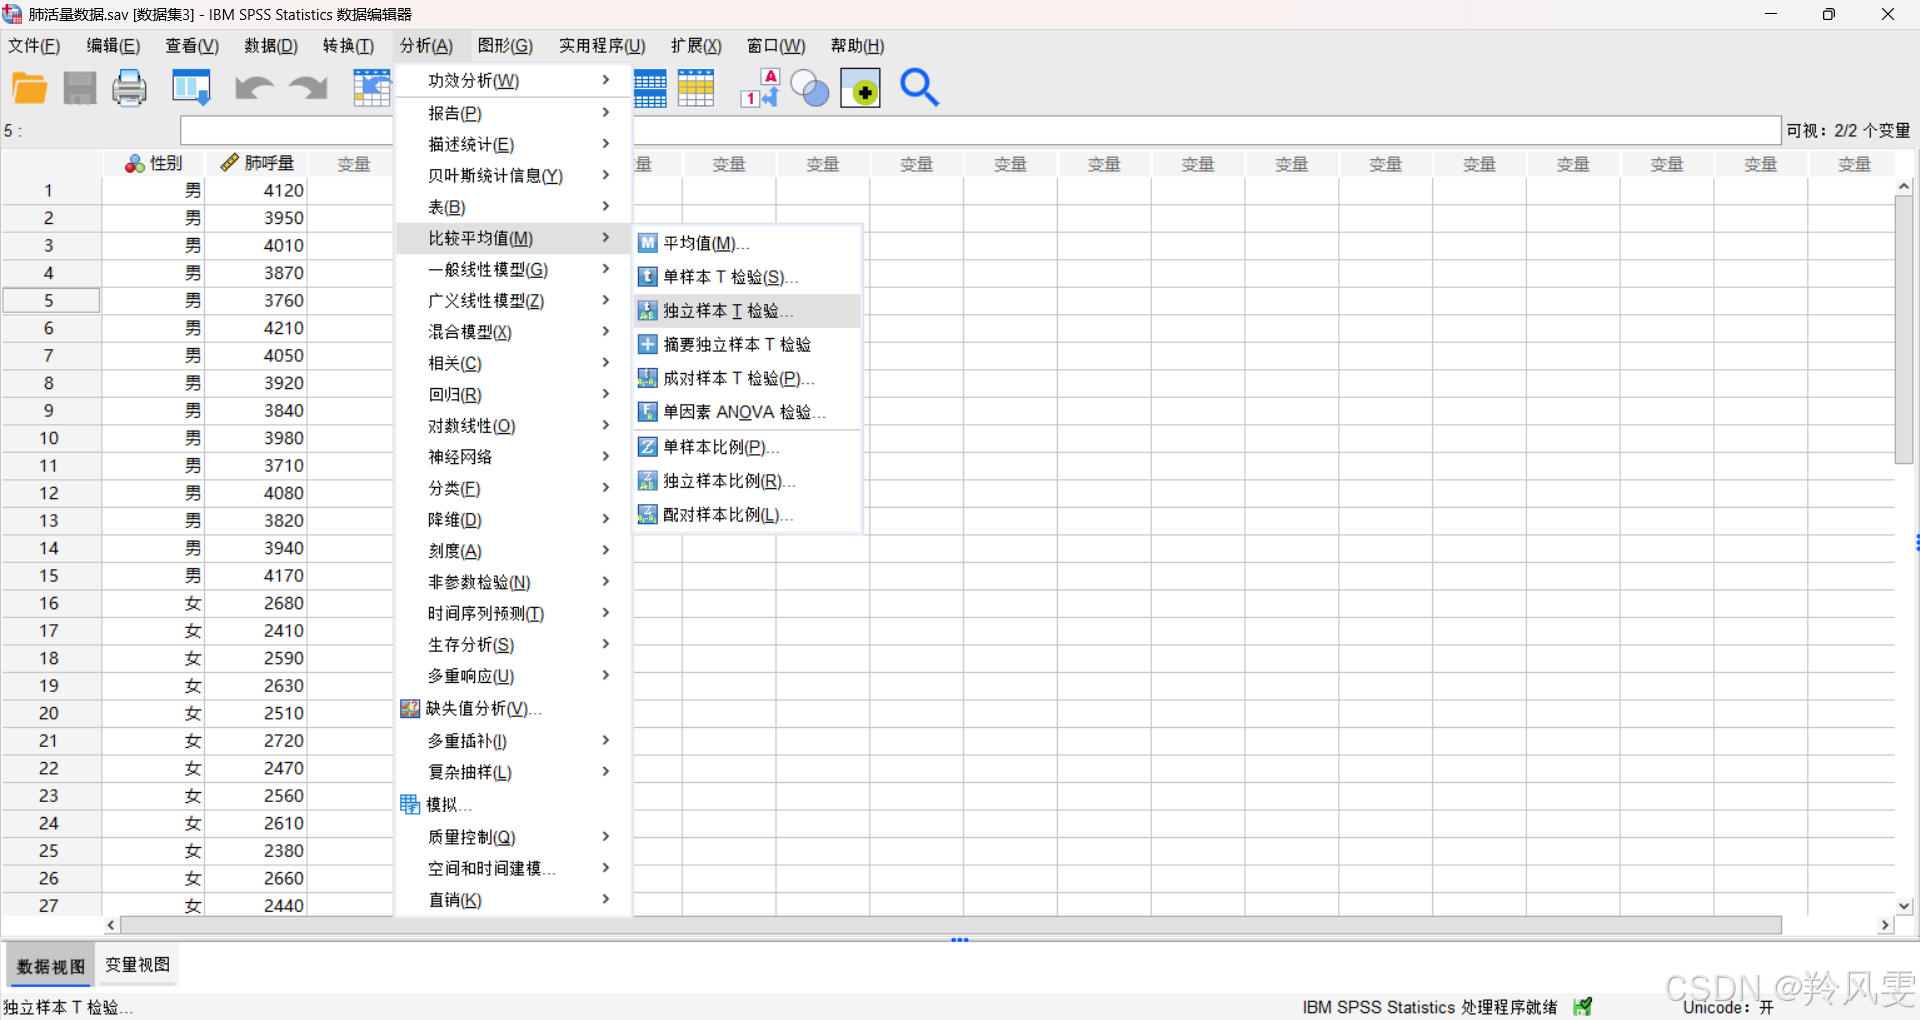The width and height of the screenshot is (1920, 1020).
Task: Click the 模拟 icon in Analyze menu
Action: 410,804
